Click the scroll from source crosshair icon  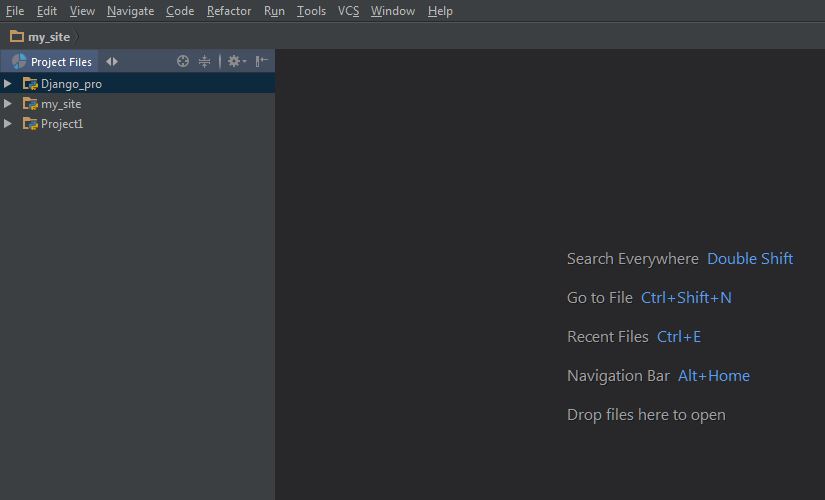(x=183, y=62)
